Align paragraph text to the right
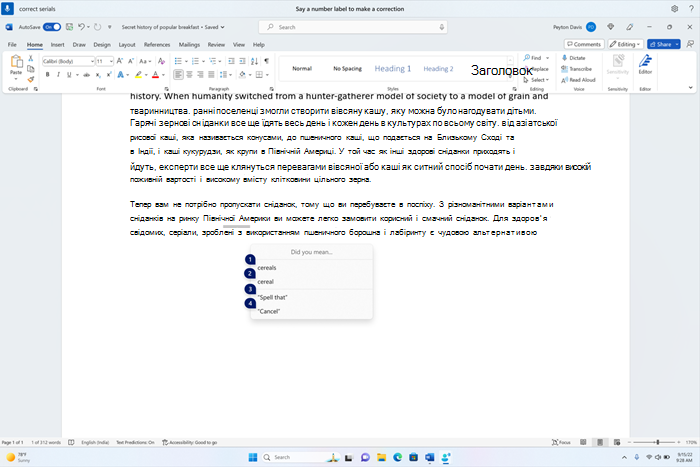The image size is (700, 467). (200, 75)
